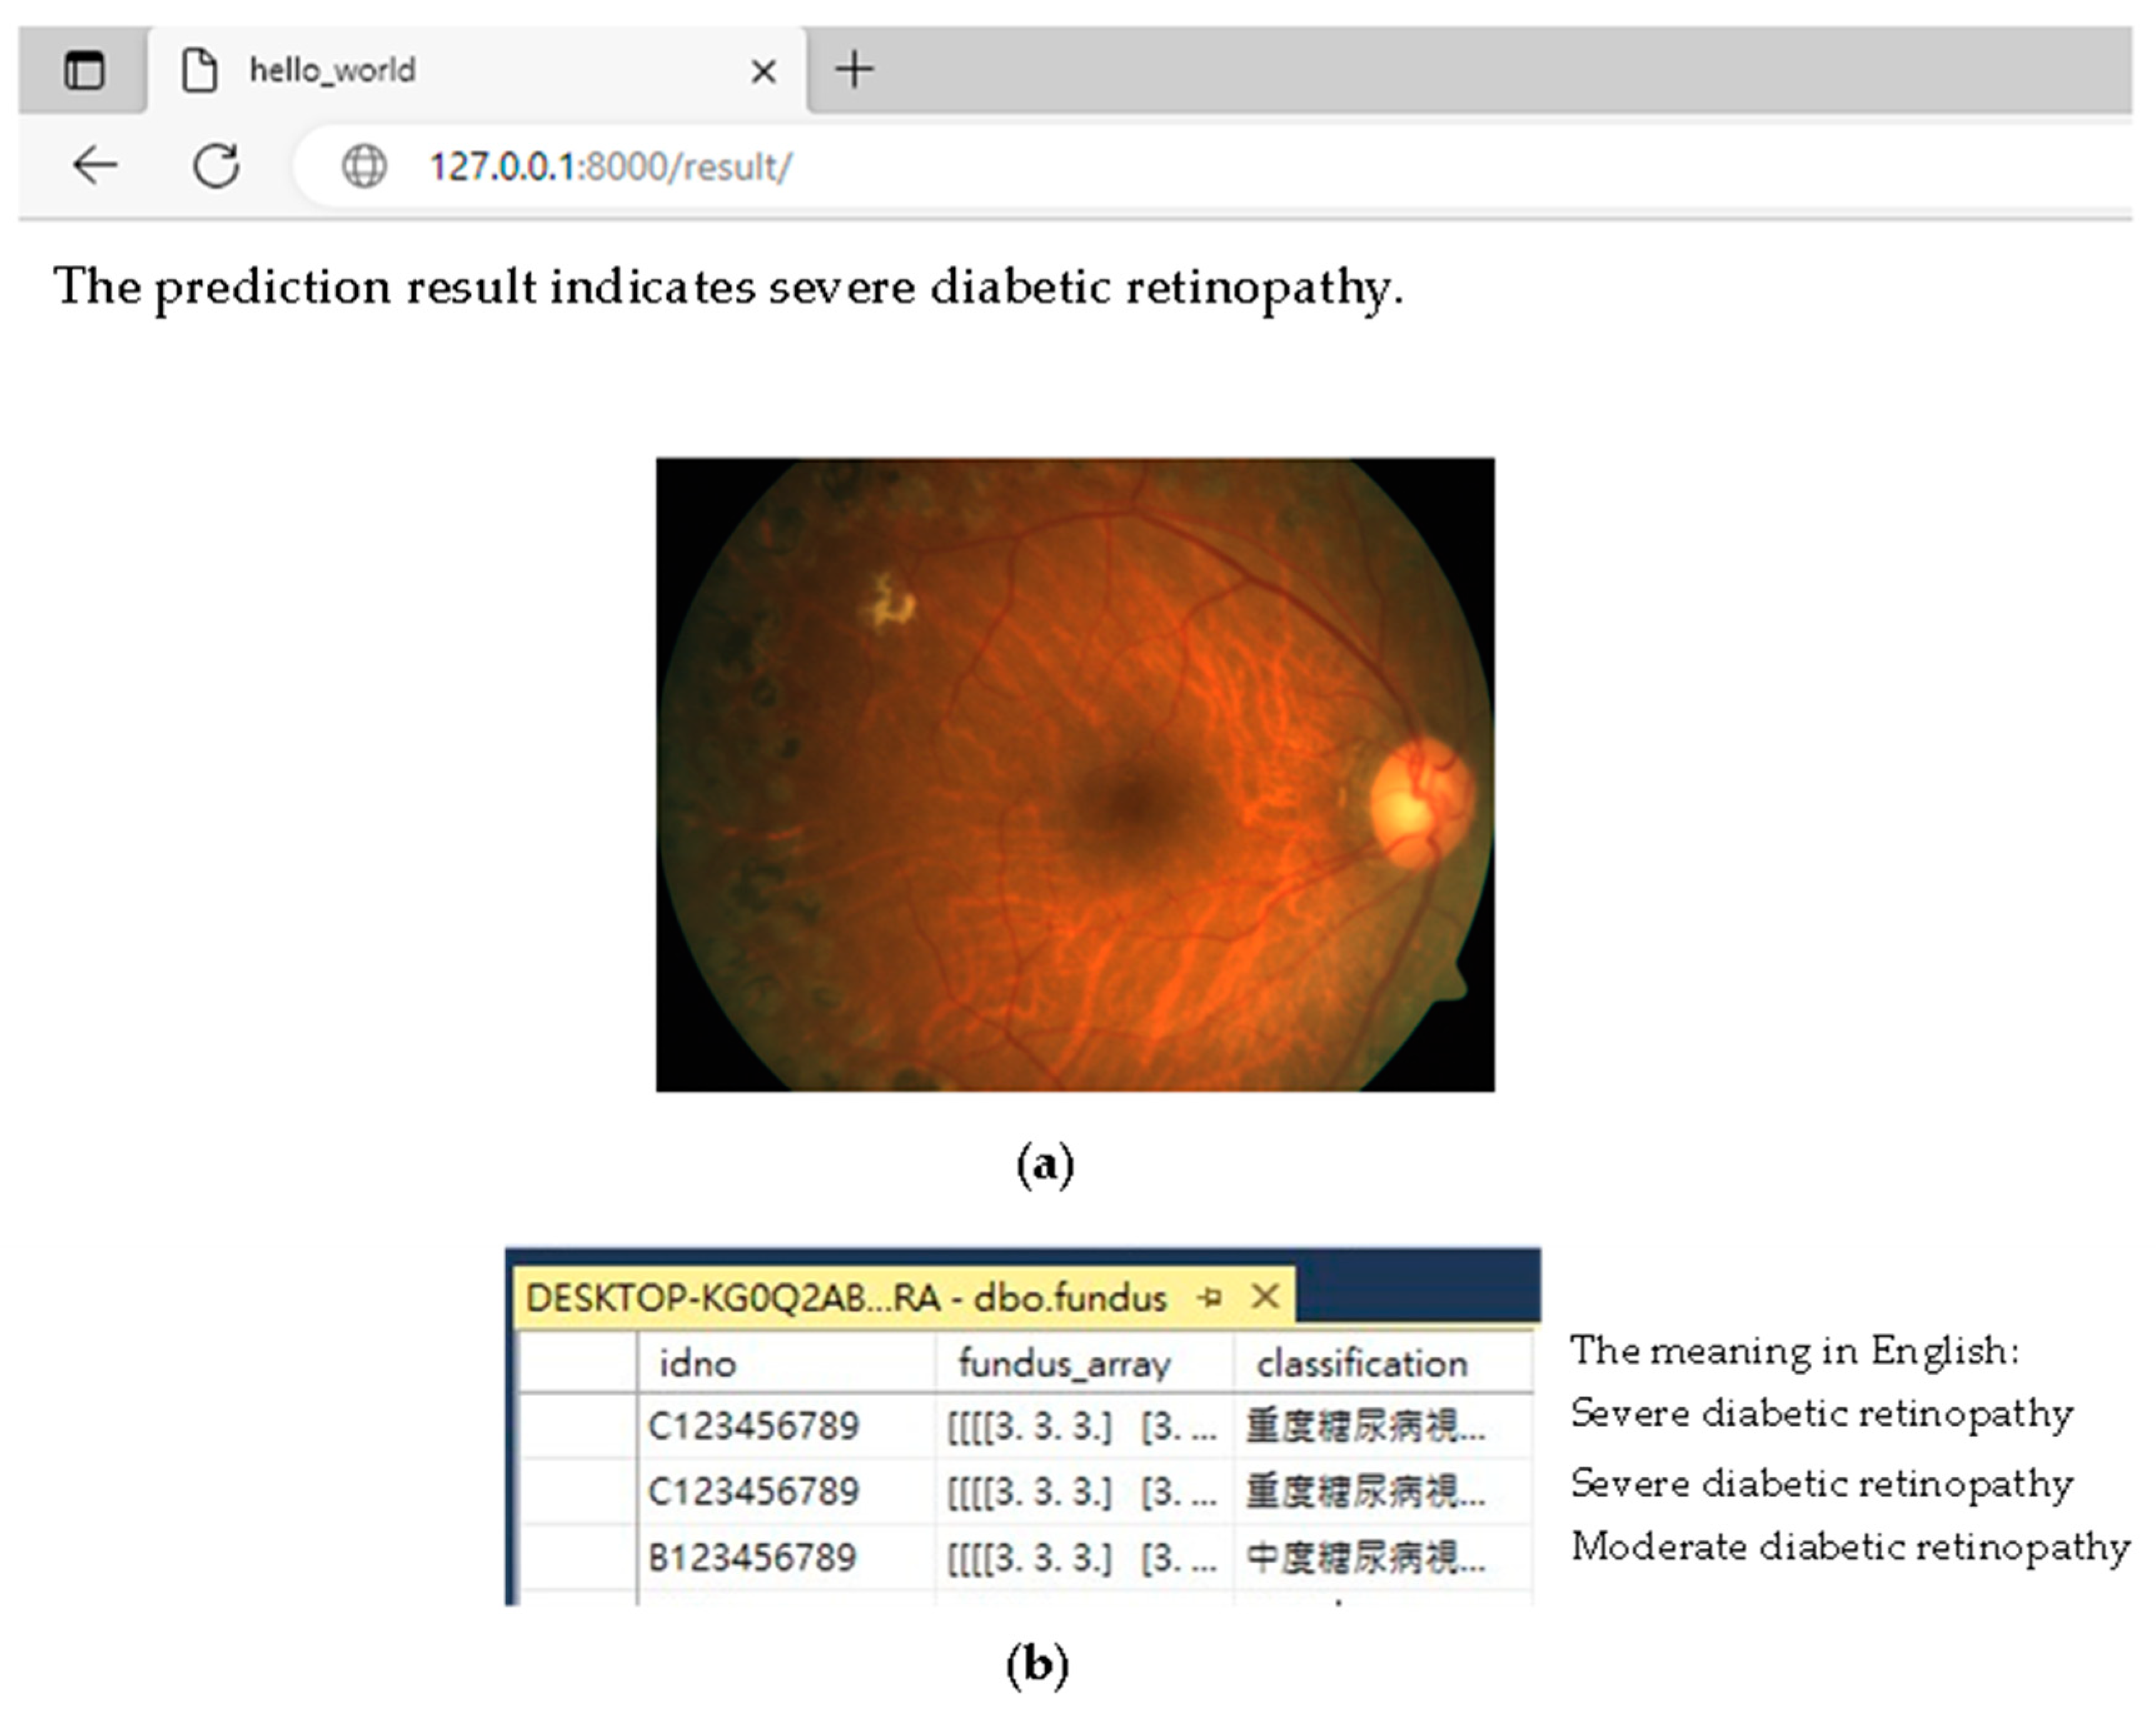Pin the dbo.fundus document tab
2156x1726 pixels.
click(x=1210, y=1298)
